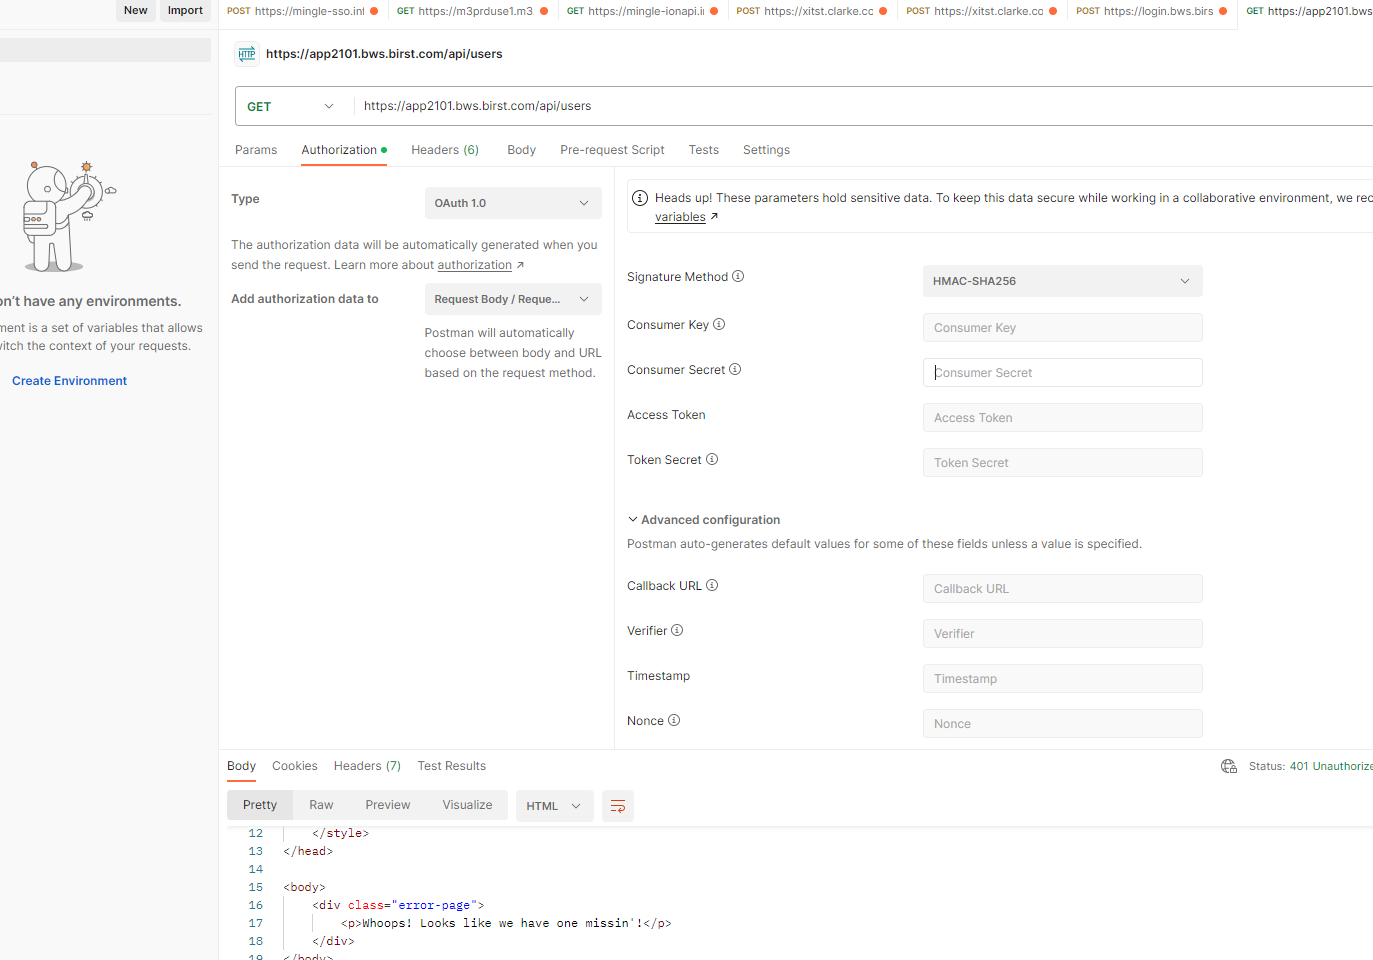Click the Create Environment link

pyautogui.click(x=69, y=381)
